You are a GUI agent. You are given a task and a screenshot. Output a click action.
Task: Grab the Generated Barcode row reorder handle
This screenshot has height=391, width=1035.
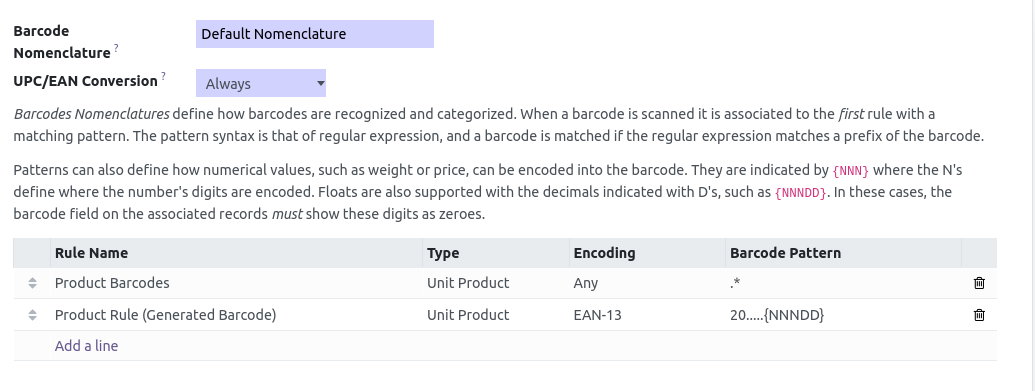coord(32,315)
